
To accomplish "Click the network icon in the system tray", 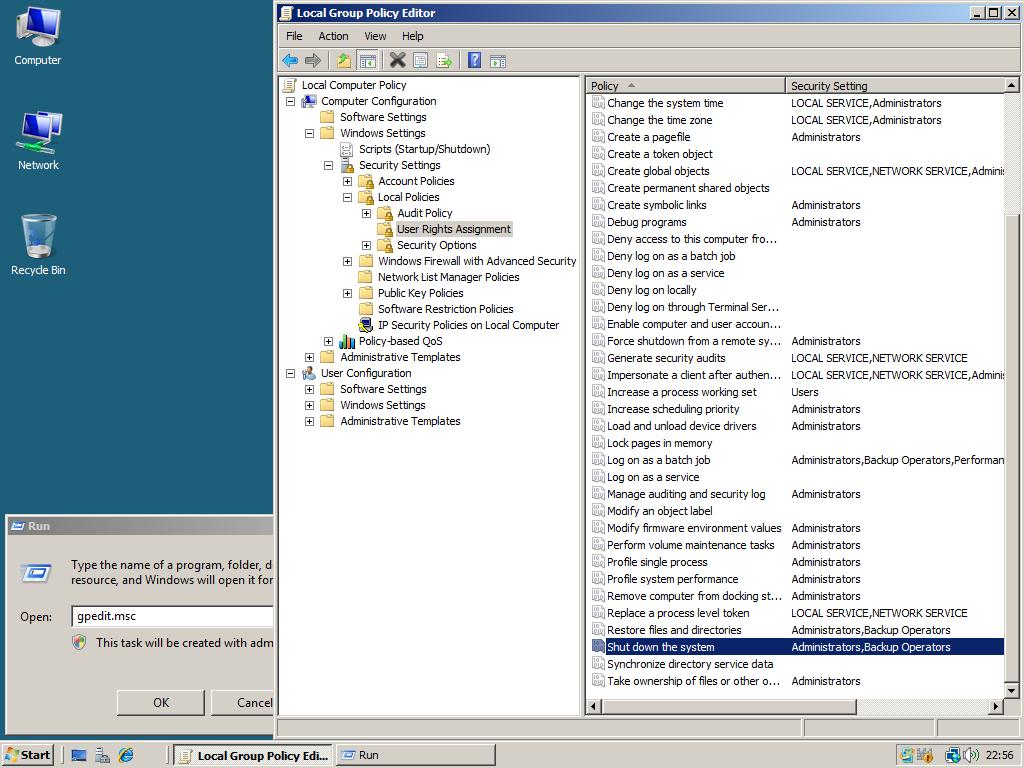I will [952, 756].
